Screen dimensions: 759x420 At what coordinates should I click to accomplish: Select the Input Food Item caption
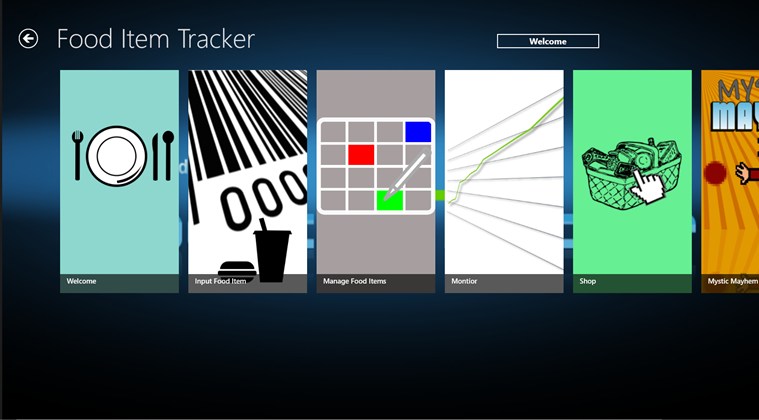tap(220, 282)
